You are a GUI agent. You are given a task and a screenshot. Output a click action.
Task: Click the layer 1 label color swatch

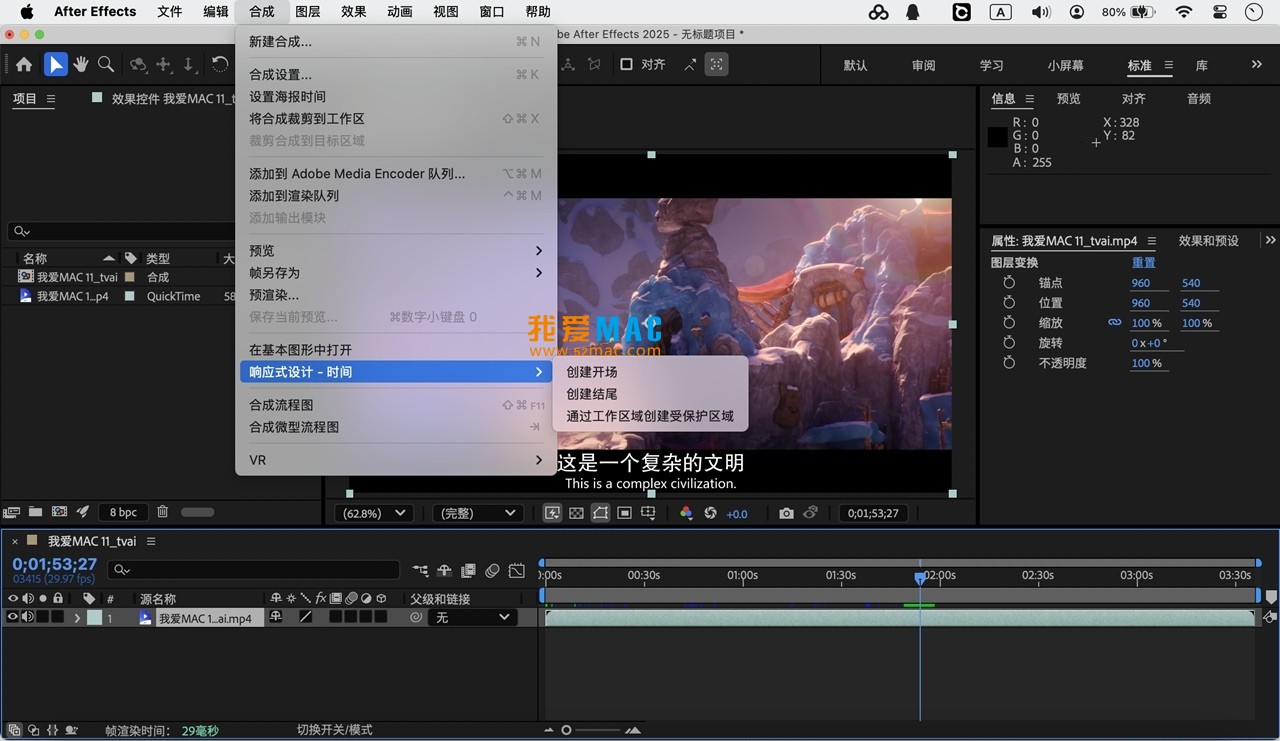pos(94,618)
